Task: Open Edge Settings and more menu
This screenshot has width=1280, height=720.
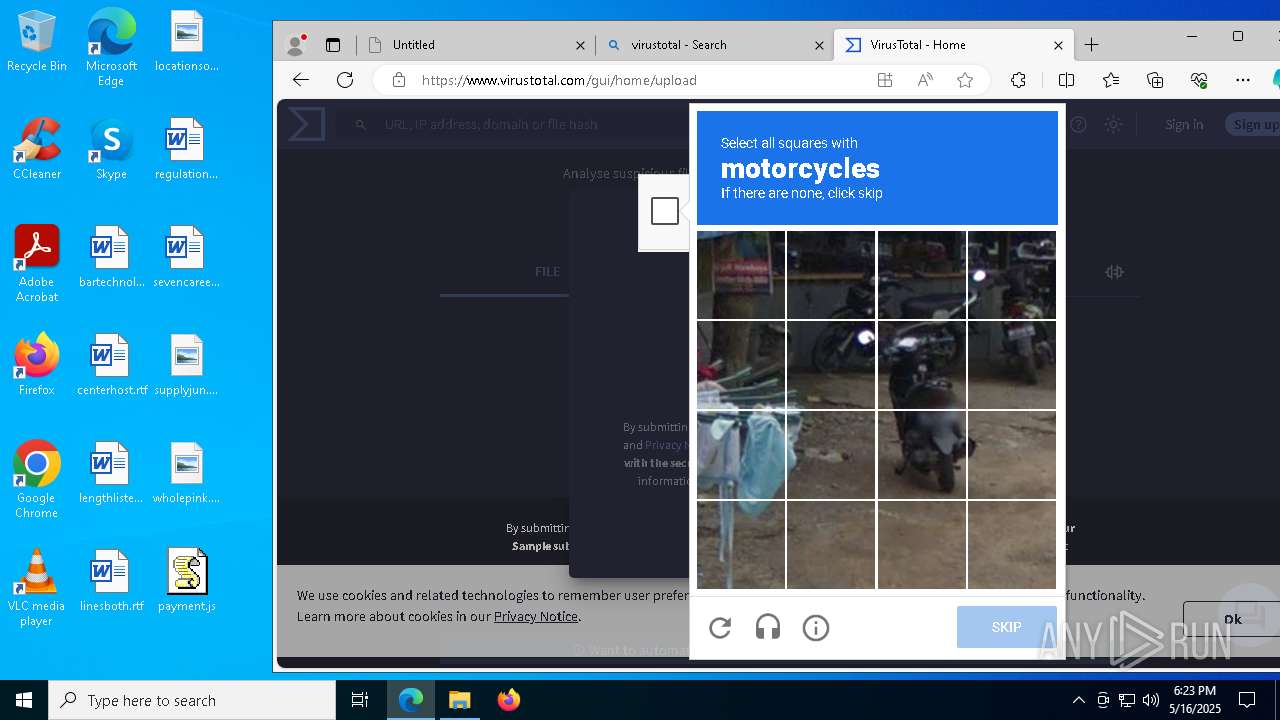Action: coord(1243,80)
